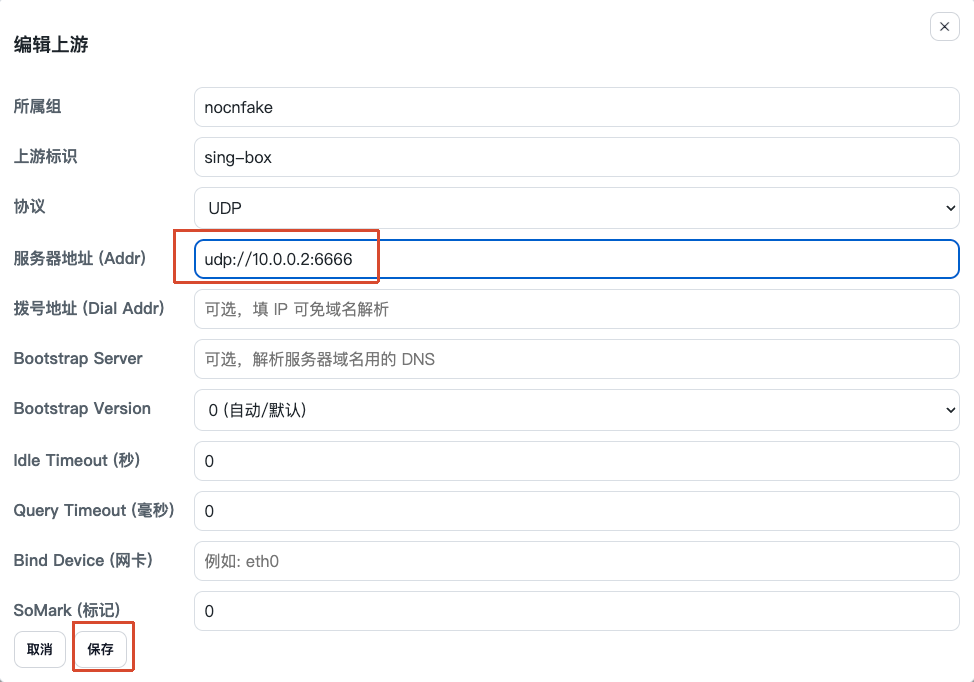This screenshot has width=974, height=682.
Task: Click the Bootstrap Version label
Action: 82,408
